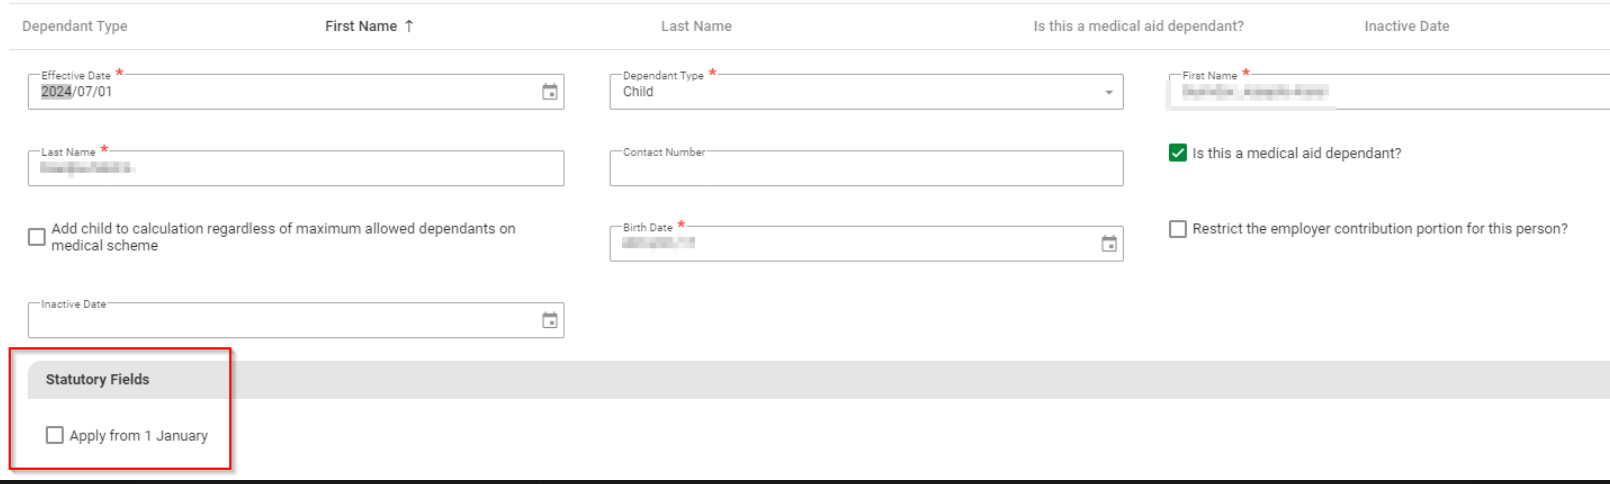Open the Dependant Type combo box showing Child
This screenshot has width=1610, height=484.
click(850, 92)
